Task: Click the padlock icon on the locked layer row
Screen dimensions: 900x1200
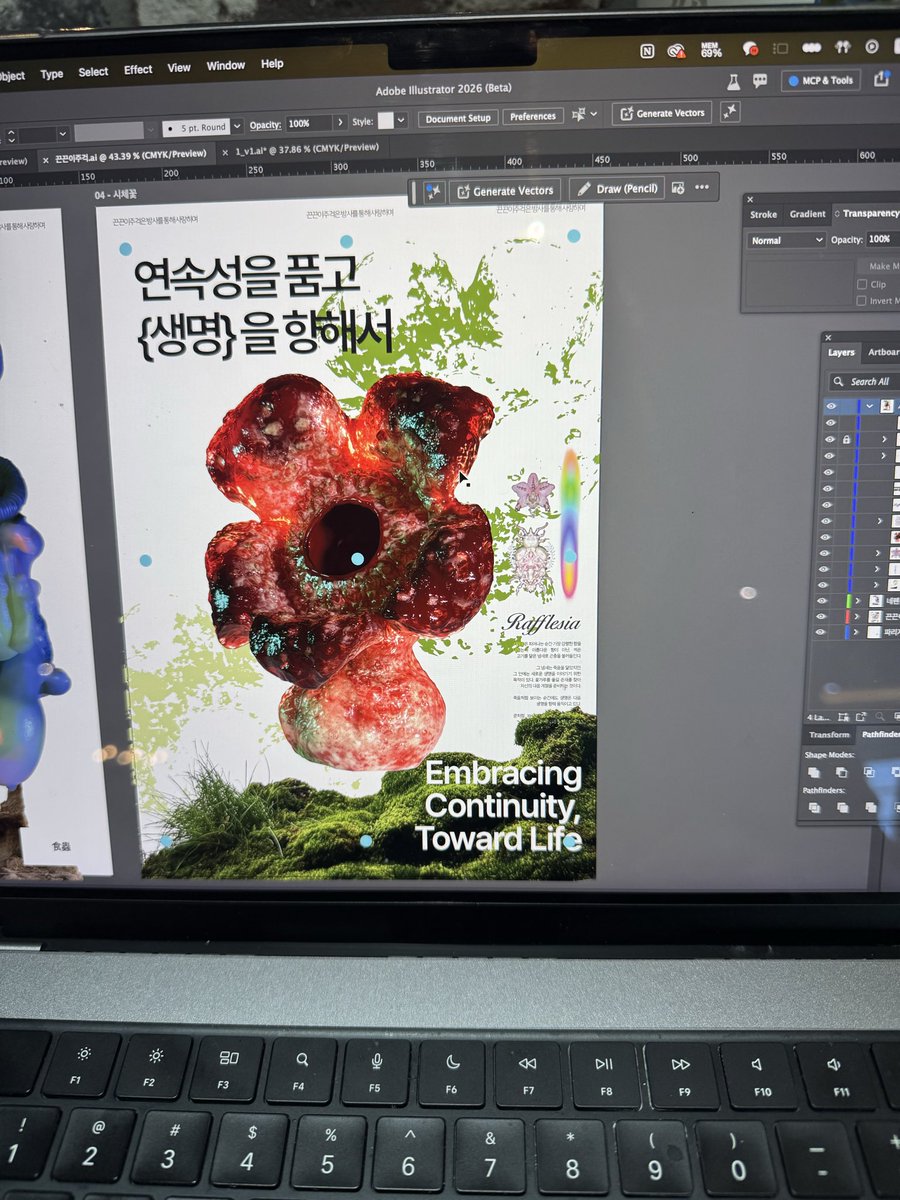Action: (x=846, y=439)
